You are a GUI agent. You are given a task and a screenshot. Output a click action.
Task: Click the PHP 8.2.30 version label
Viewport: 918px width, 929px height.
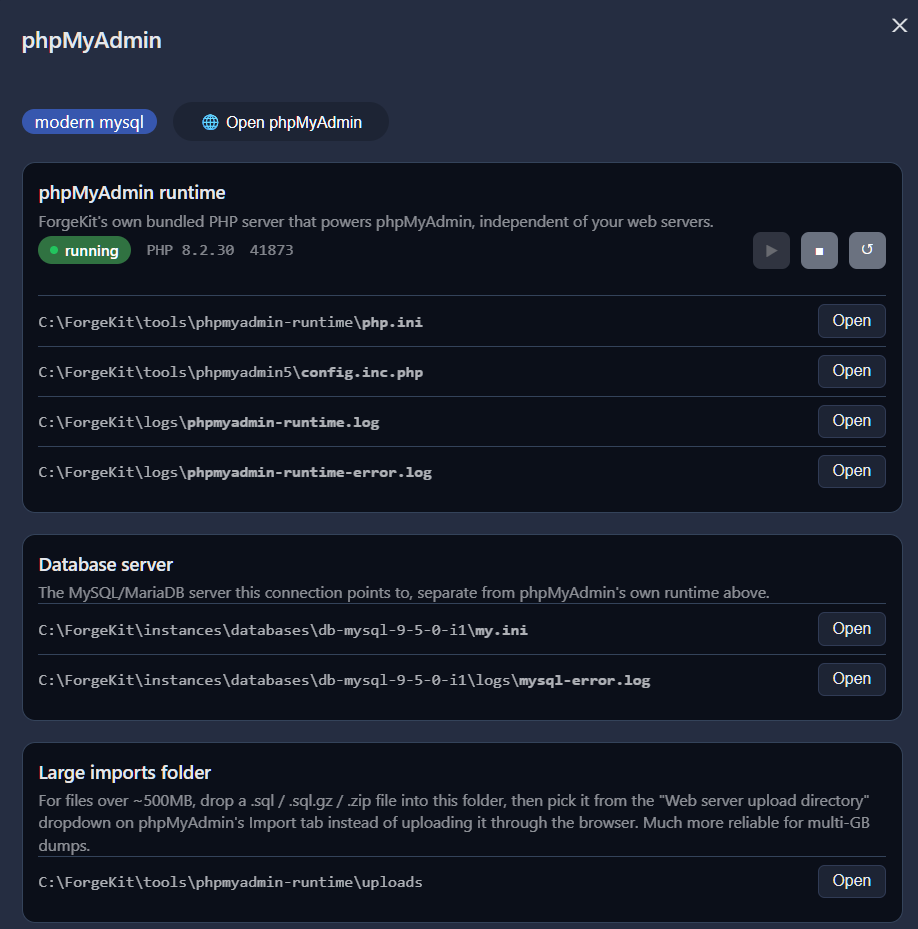click(x=190, y=250)
